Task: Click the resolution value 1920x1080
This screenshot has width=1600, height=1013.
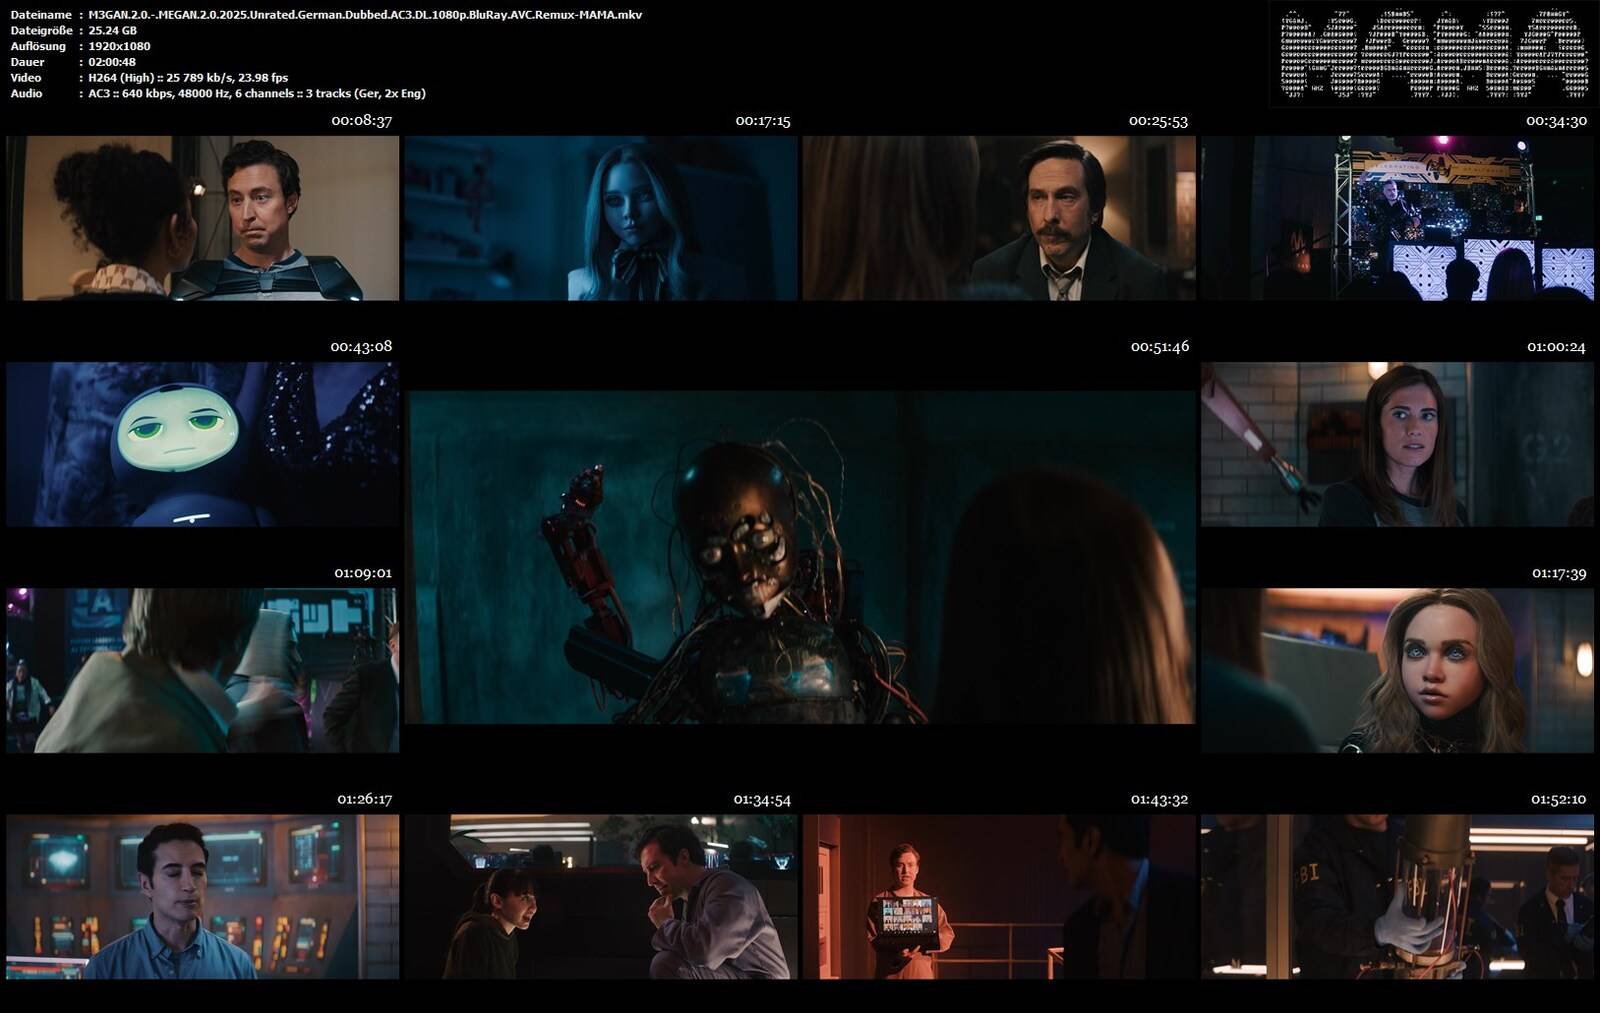Action: (x=119, y=46)
